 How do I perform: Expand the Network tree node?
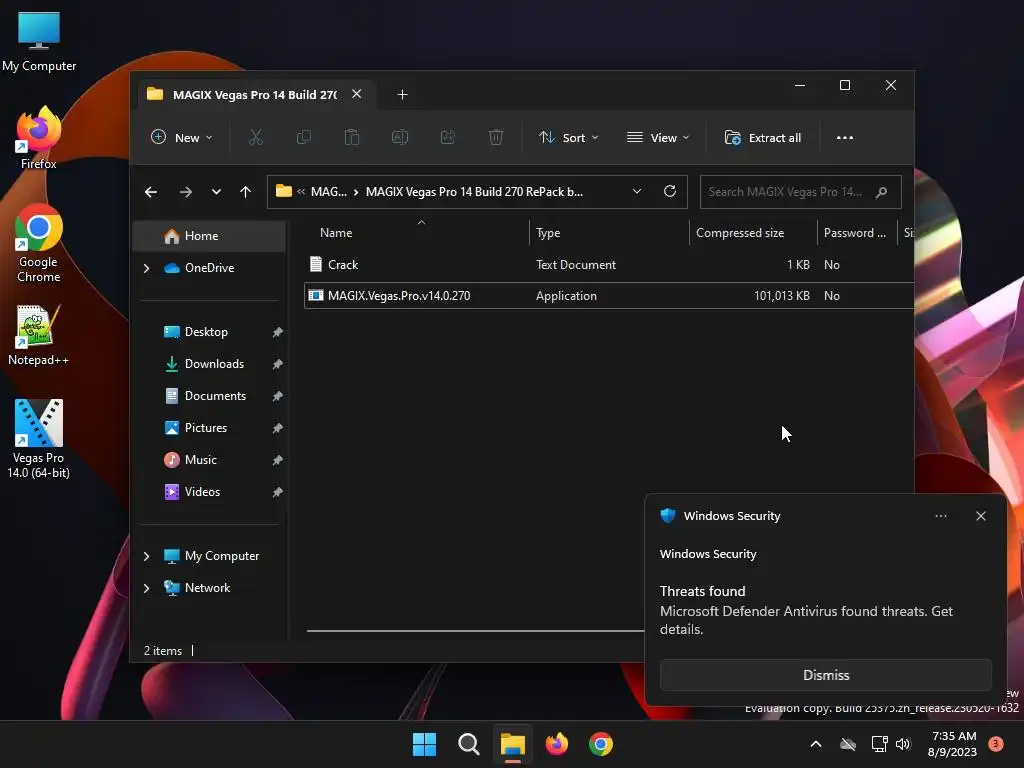pyautogui.click(x=147, y=588)
